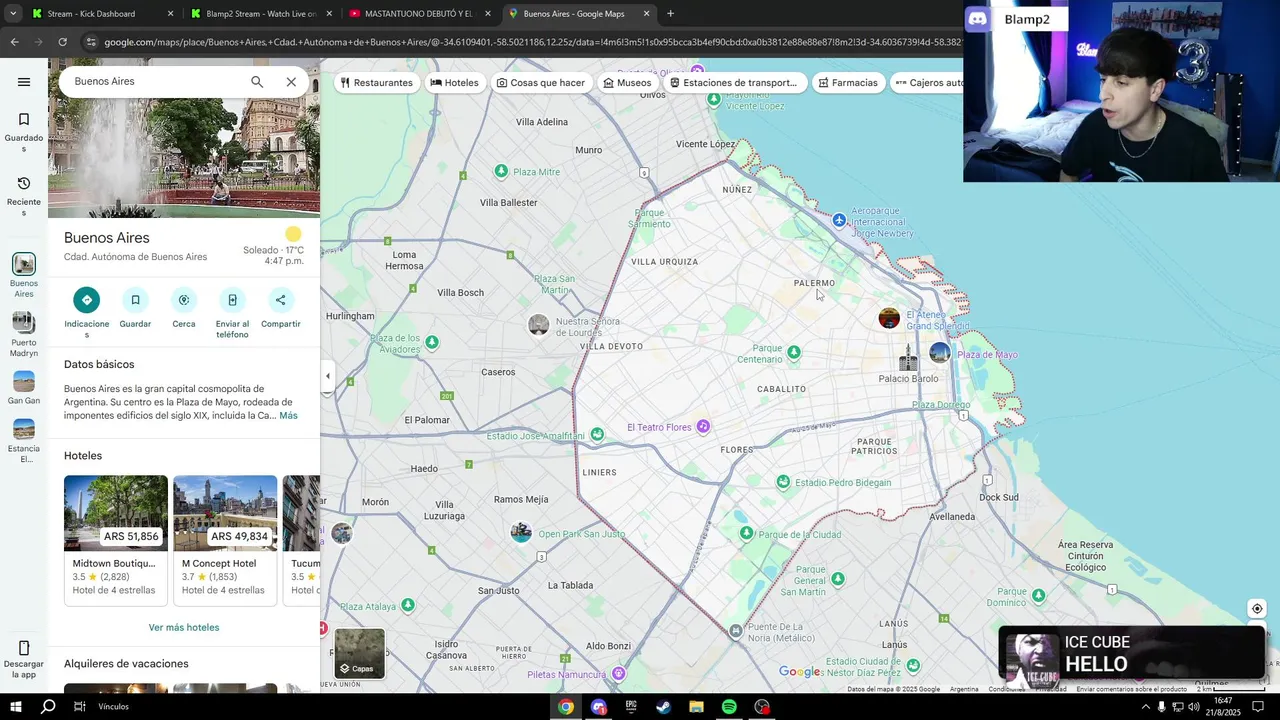Click the El Teatro Flores marker
Viewport: 1280px width, 720px height.
tap(703, 427)
